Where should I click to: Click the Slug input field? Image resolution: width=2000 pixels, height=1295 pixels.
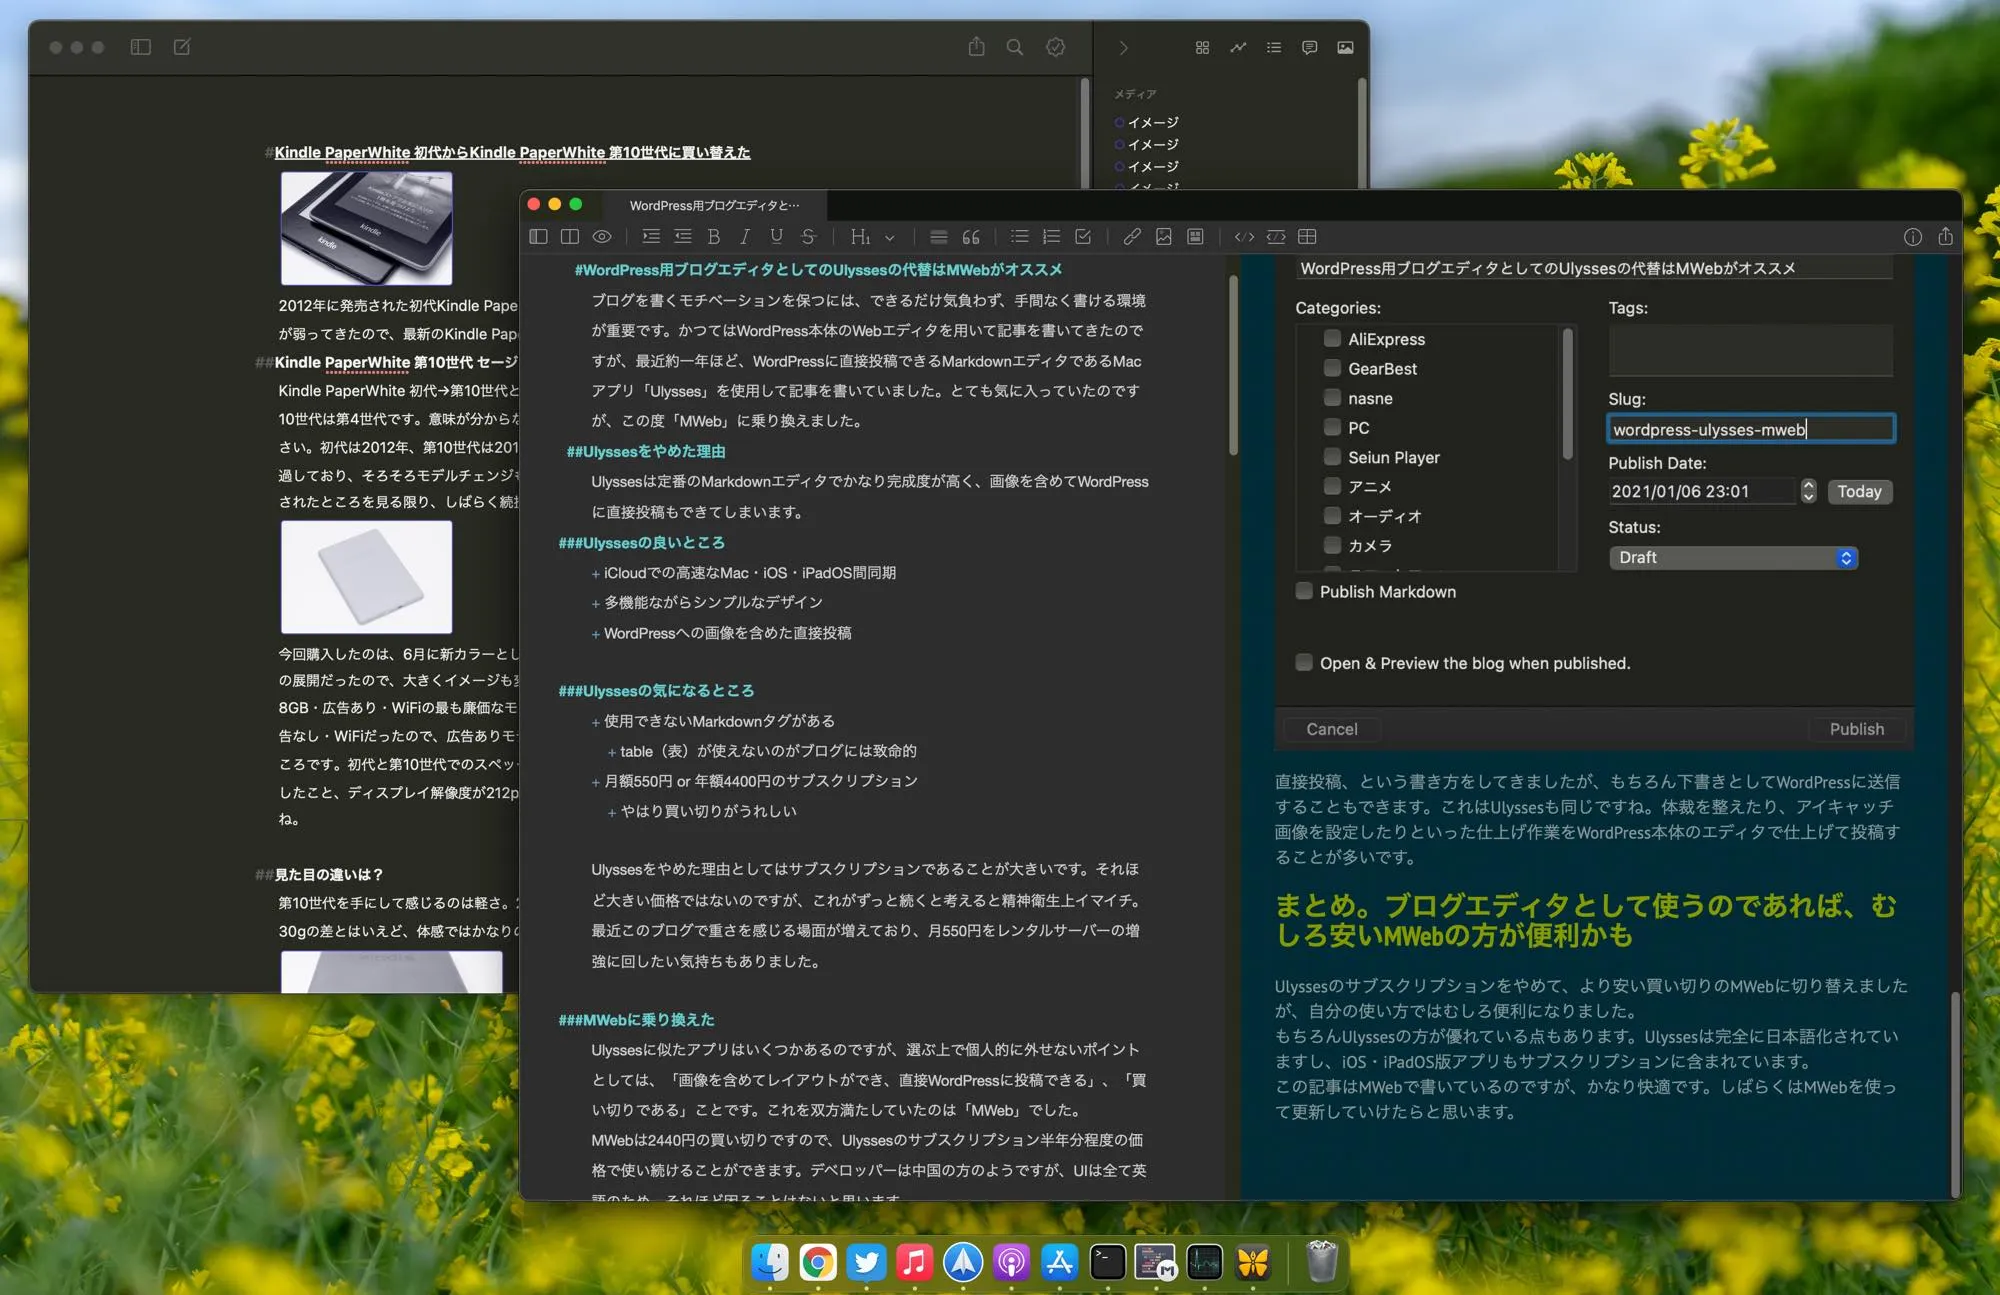pyautogui.click(x=1750, y=429)
